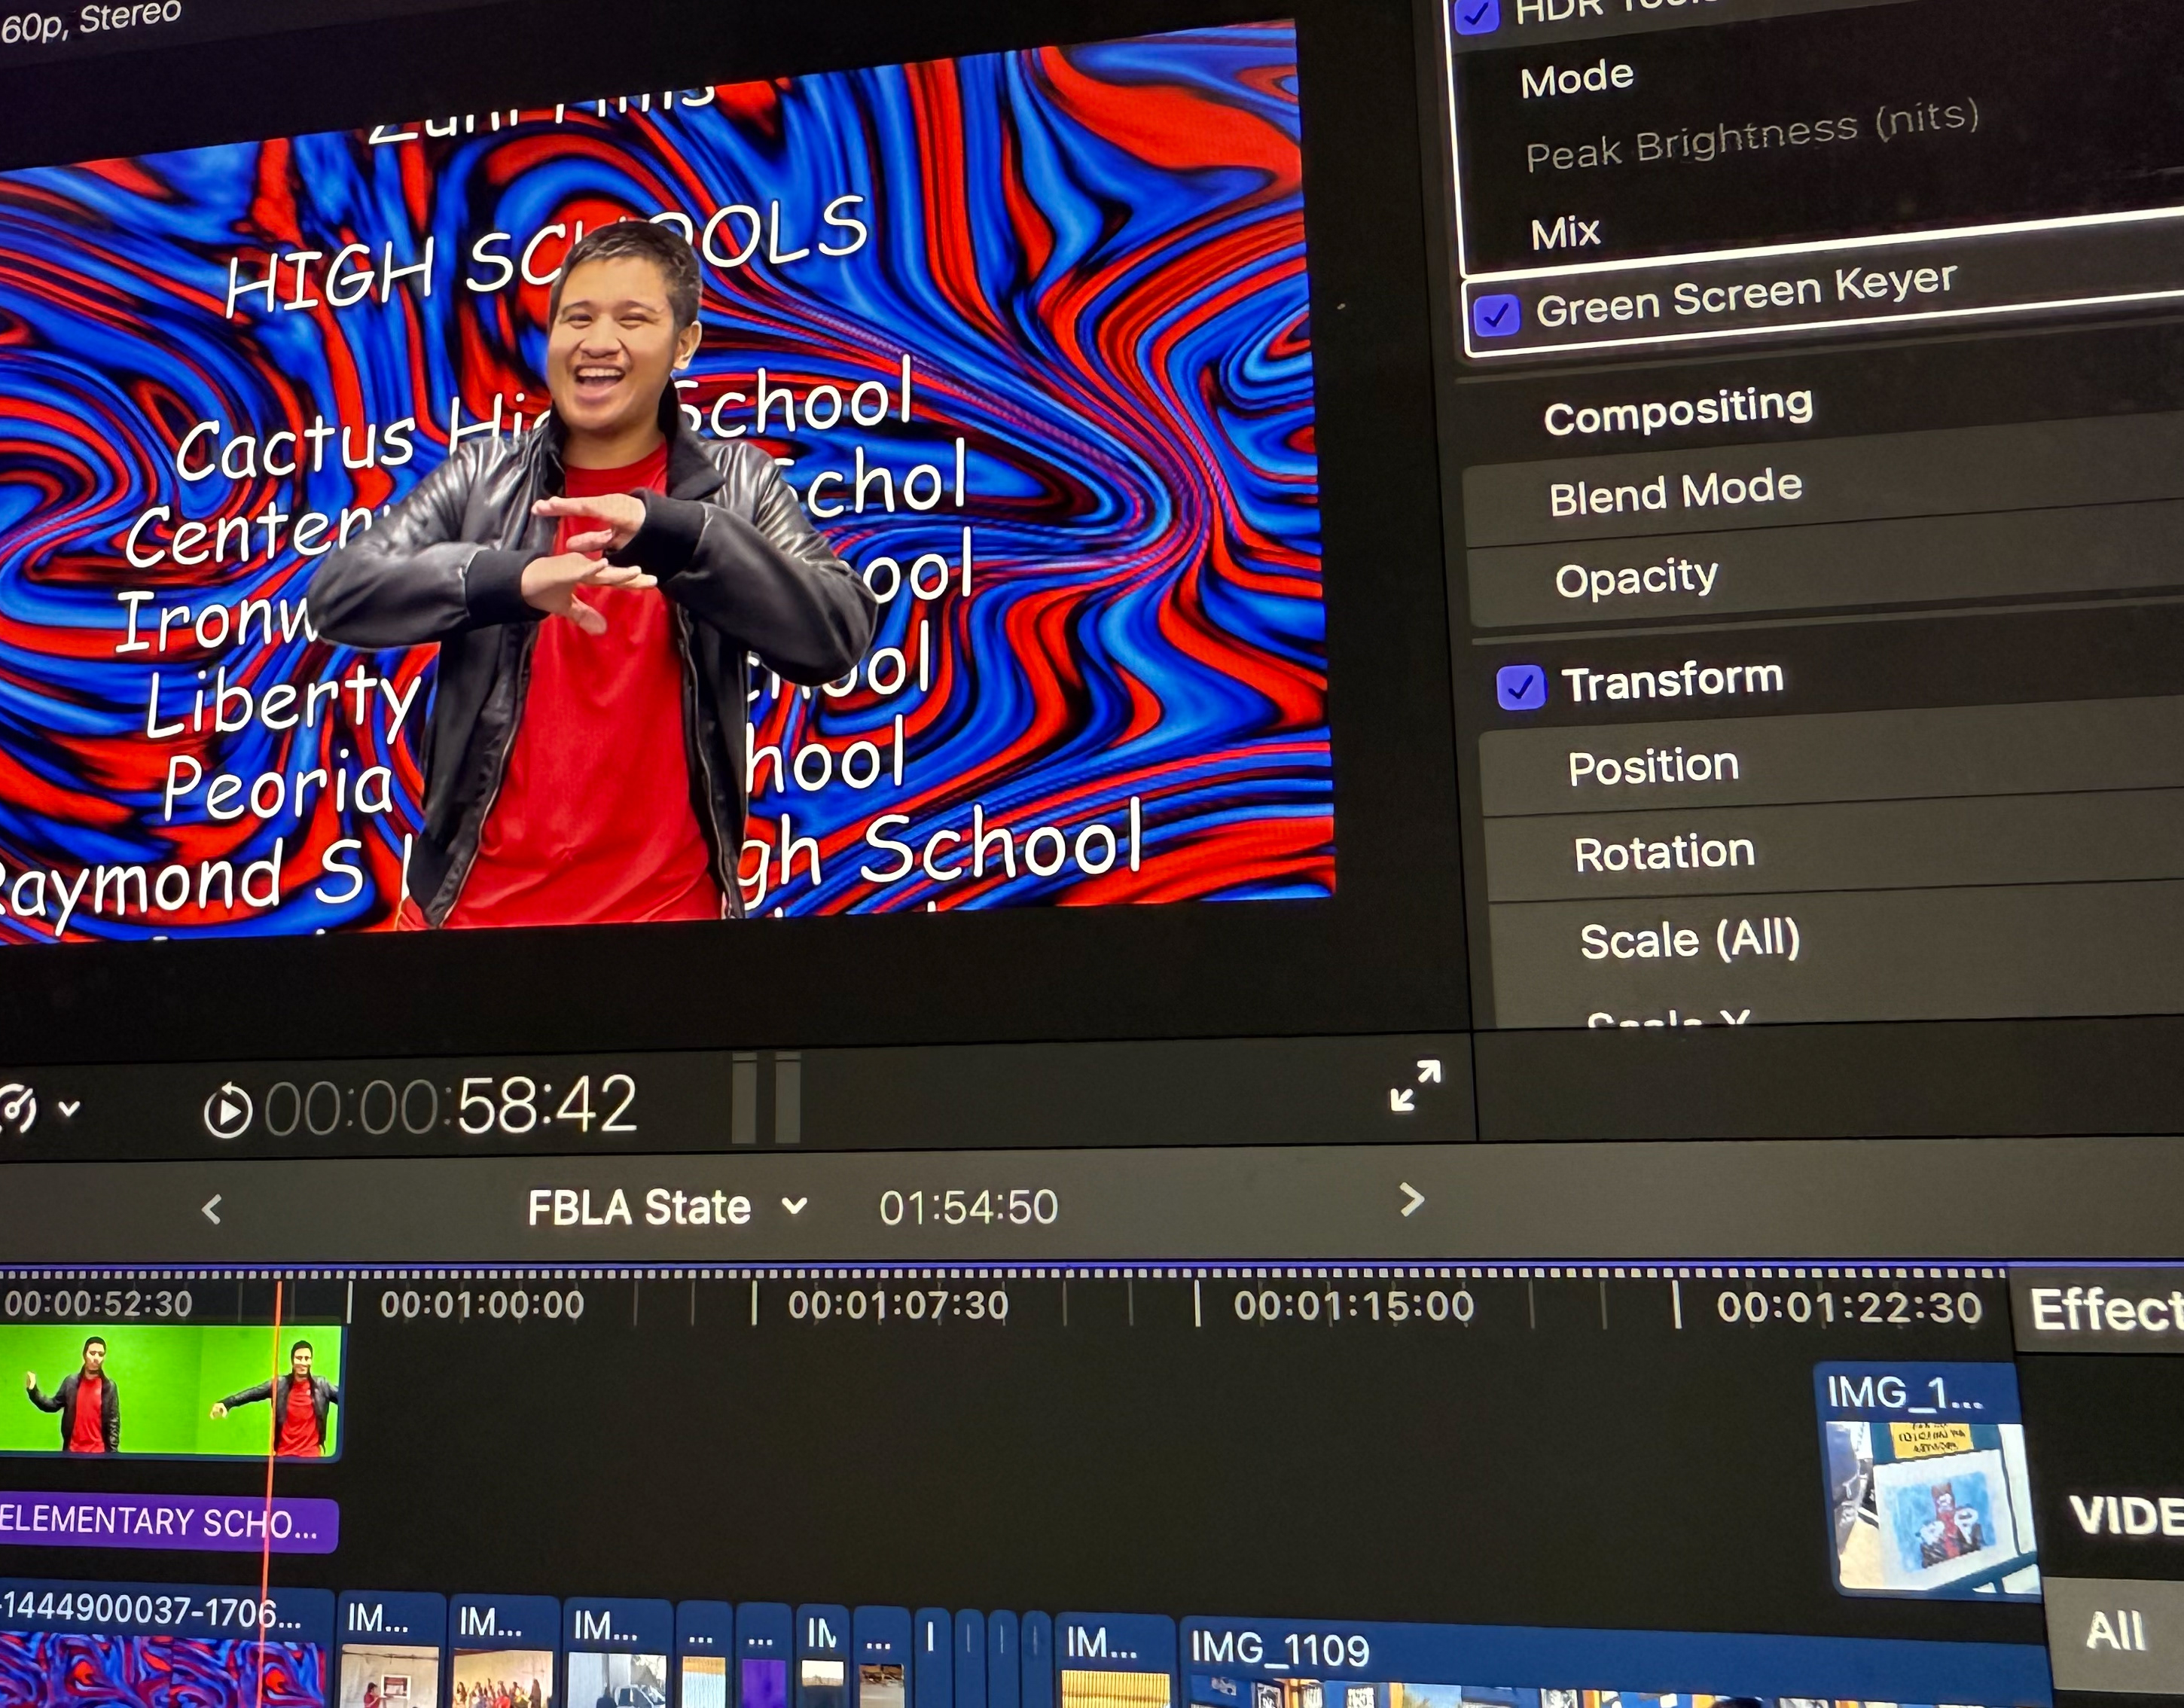Disable the Green Screen Keyer checkbox

1496,316
